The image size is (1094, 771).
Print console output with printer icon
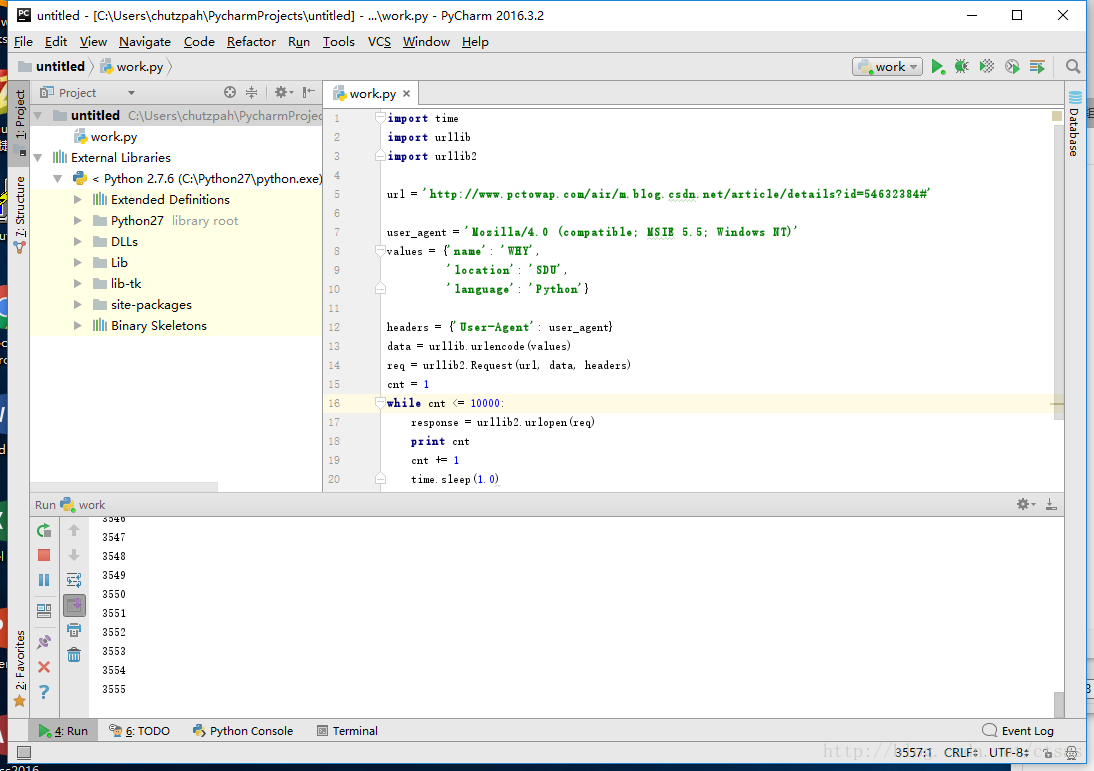[x=74, y=630]
